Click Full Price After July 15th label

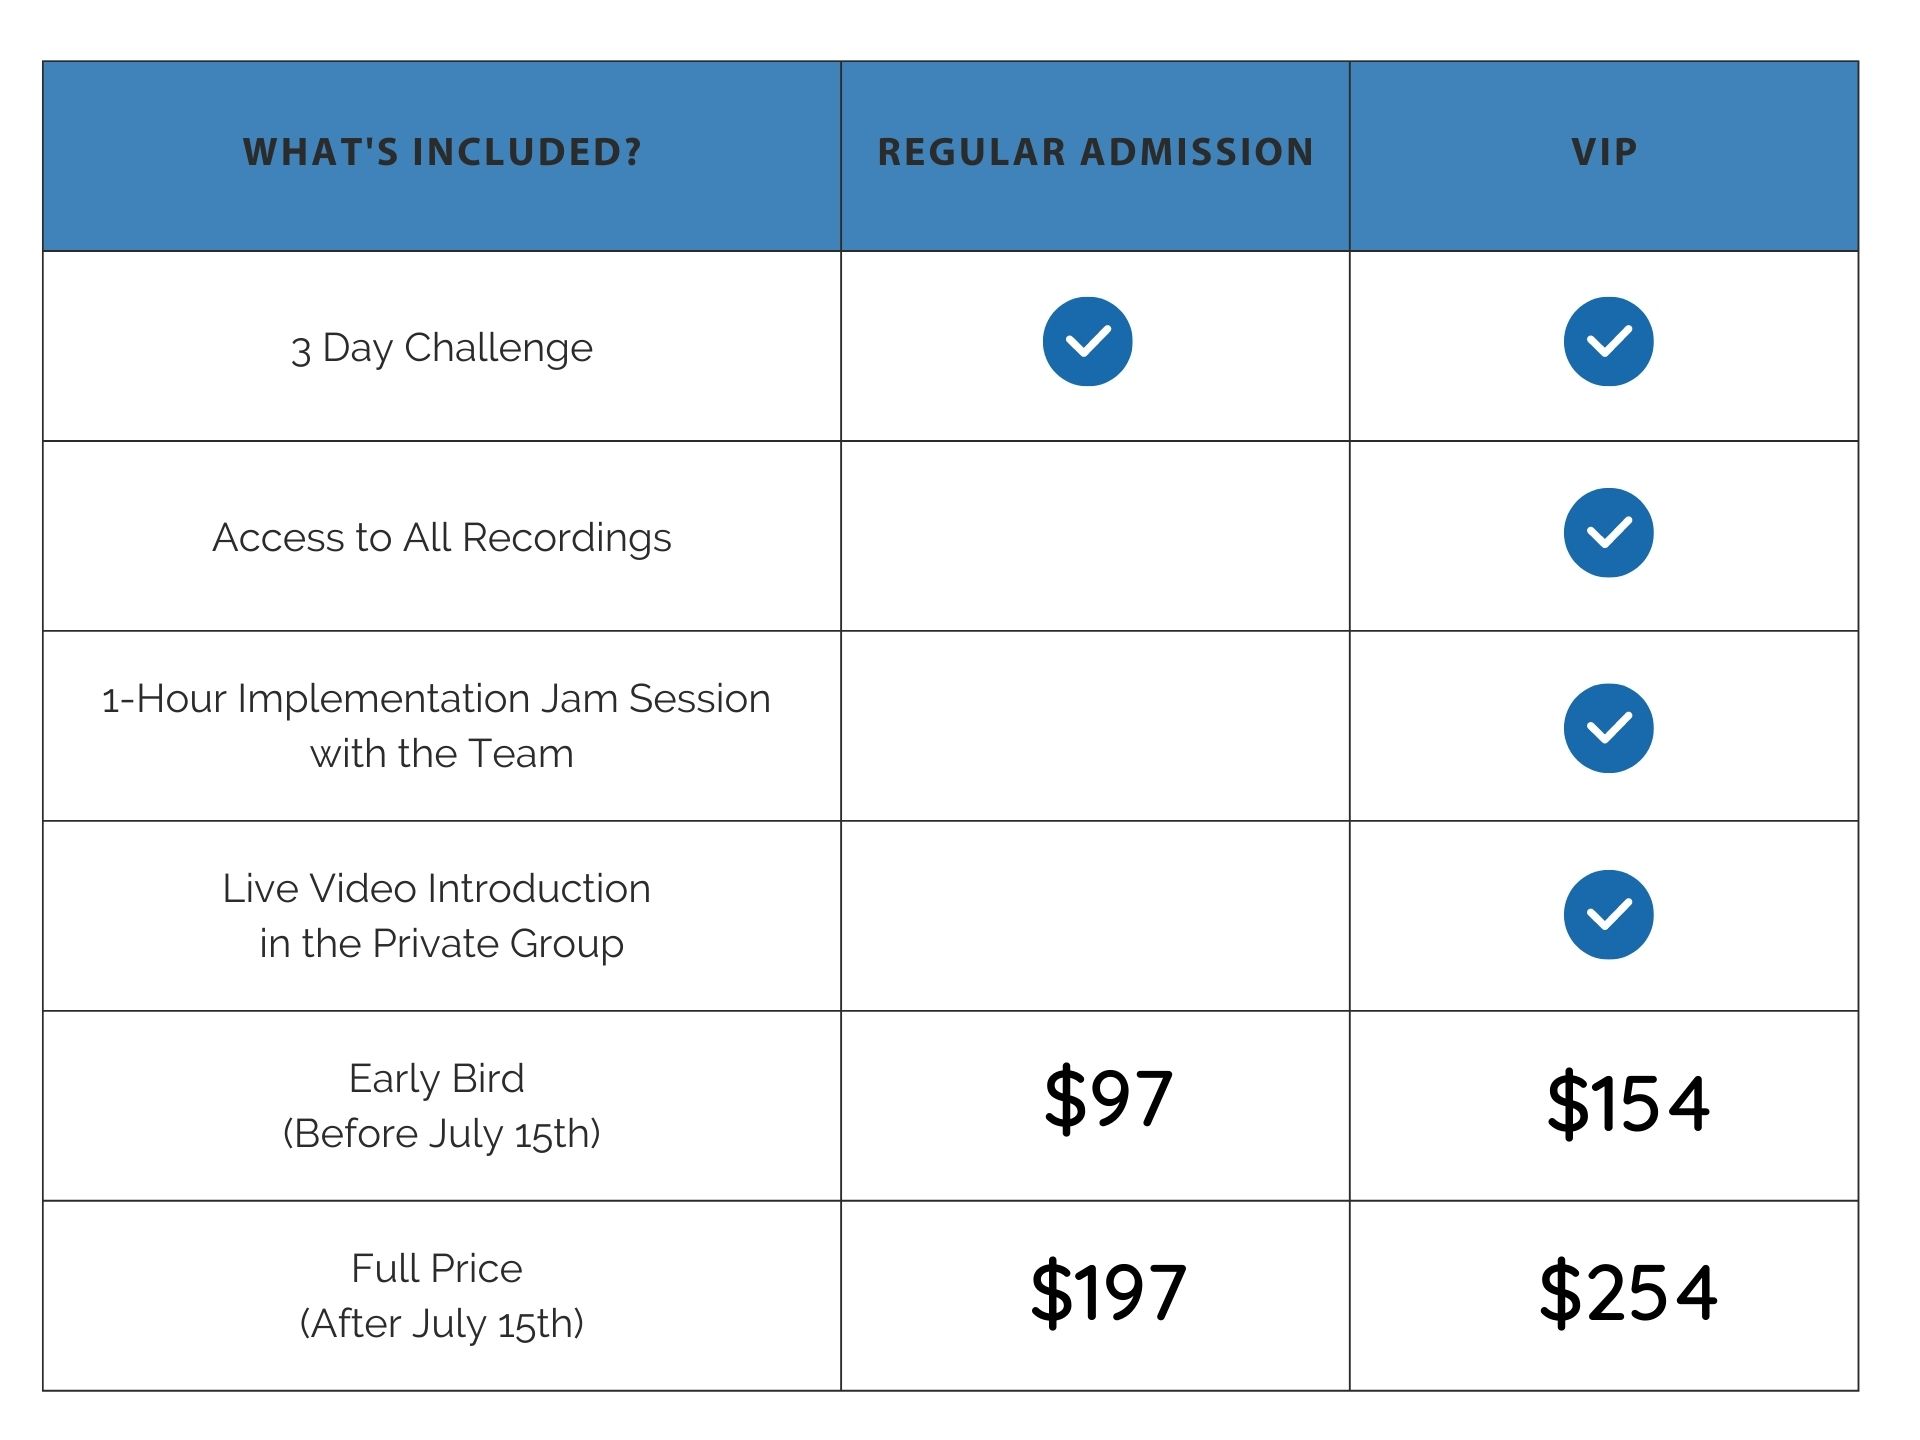[x=440, y=1296]
